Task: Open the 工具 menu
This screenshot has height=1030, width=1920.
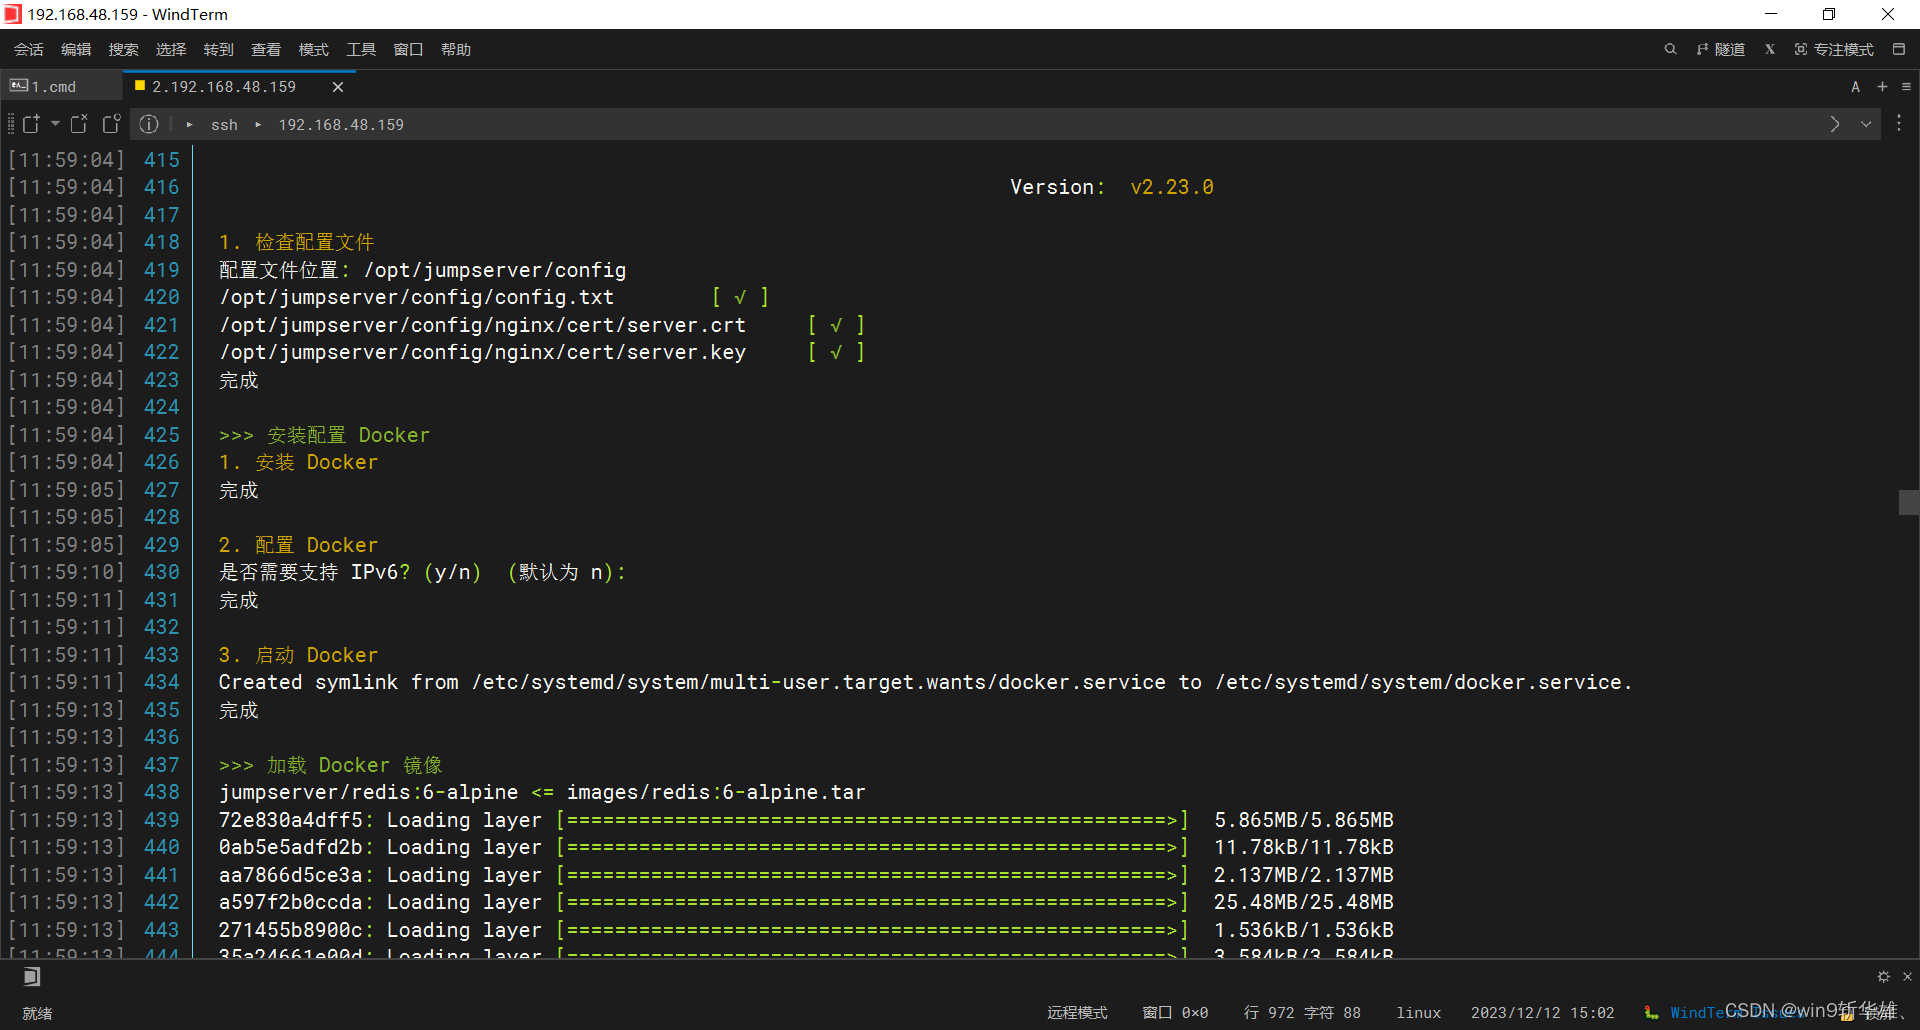Action: click(361, 50)
